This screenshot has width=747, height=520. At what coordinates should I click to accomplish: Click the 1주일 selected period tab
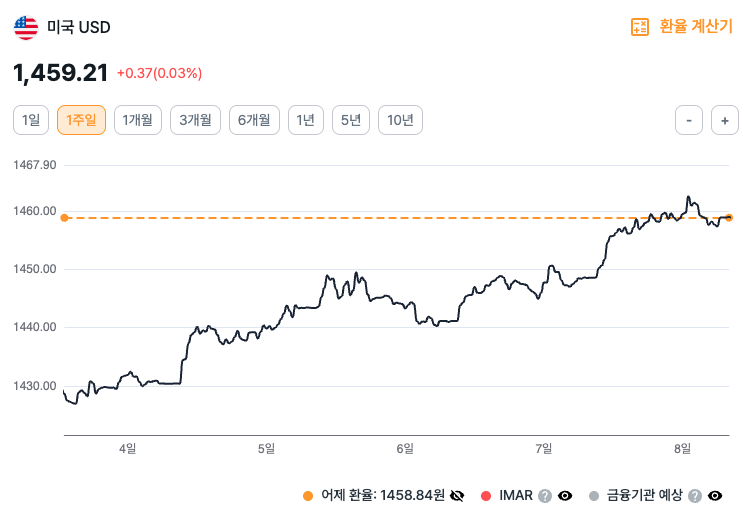click(x=81, y=120)
